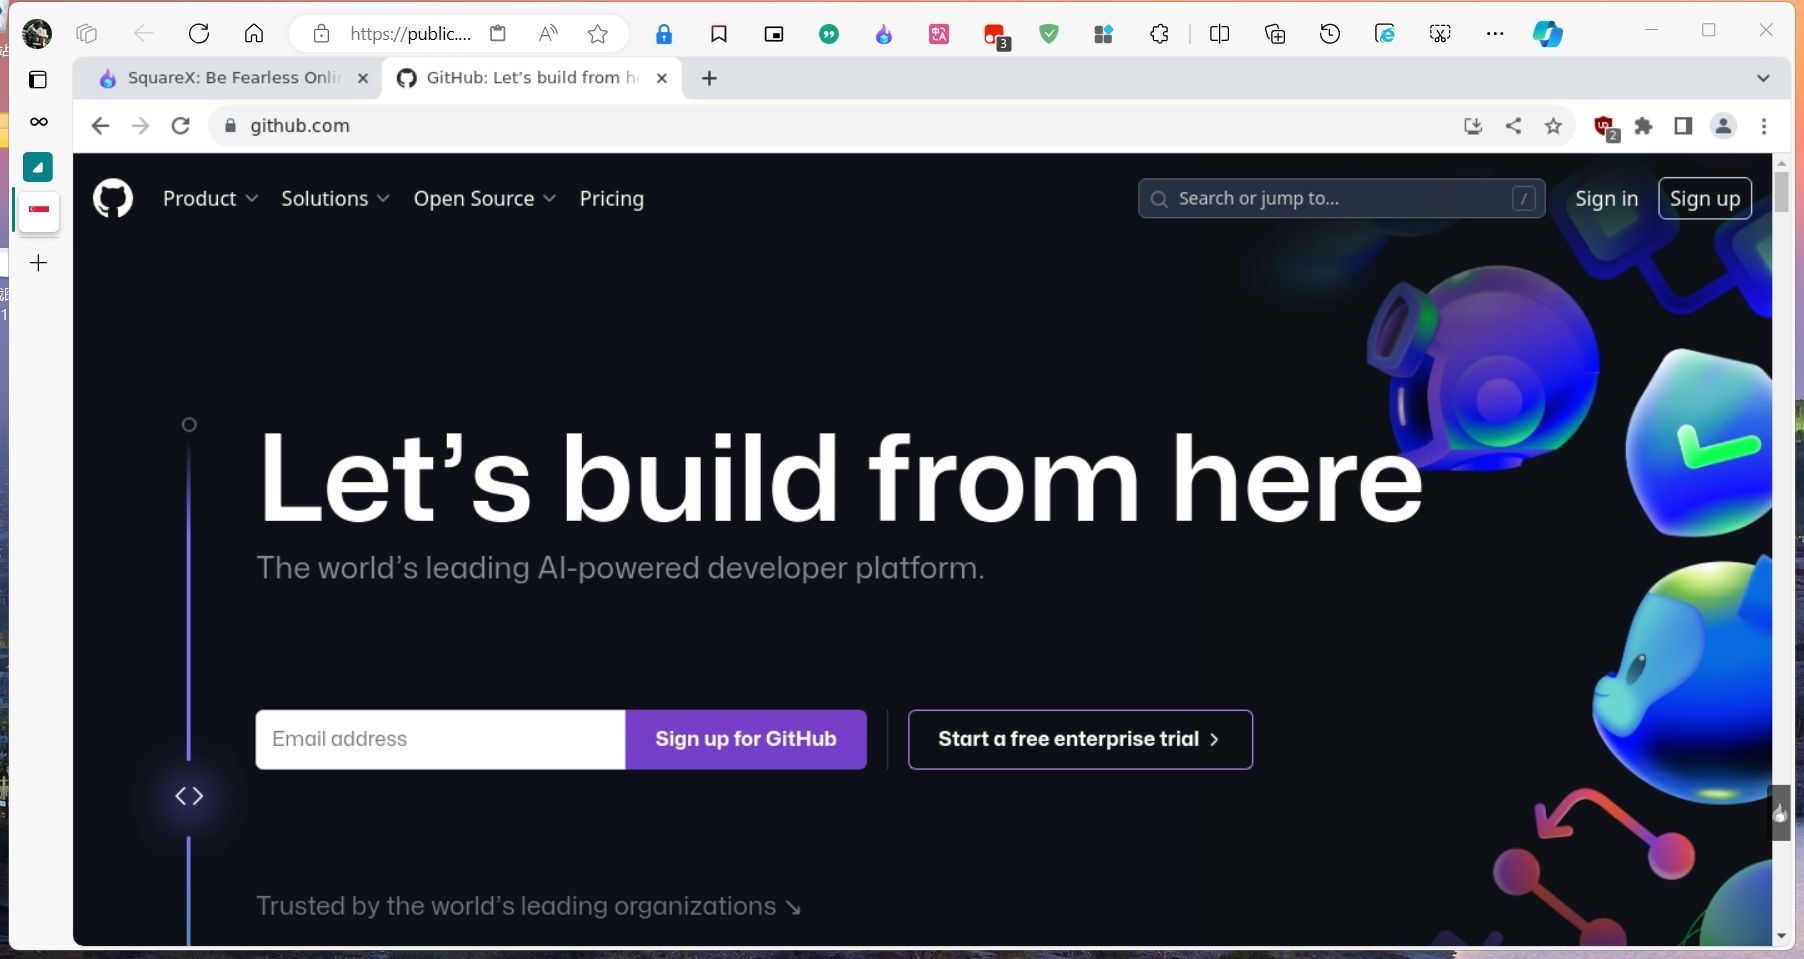Reload the github.com page
Image resolution: width=1804 pixels, height=959 pixels.
point(181,126)
